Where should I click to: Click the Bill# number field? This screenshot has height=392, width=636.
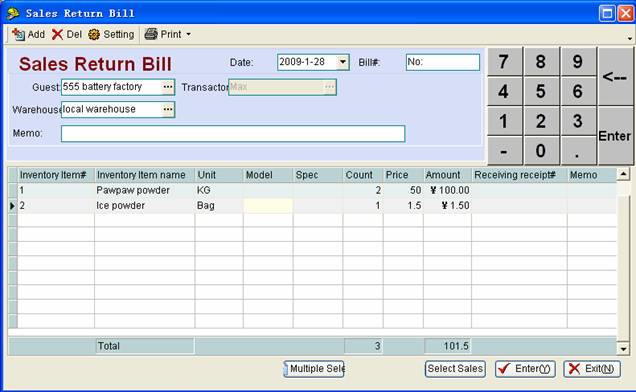pyautogui.click(x=443, y=62)
